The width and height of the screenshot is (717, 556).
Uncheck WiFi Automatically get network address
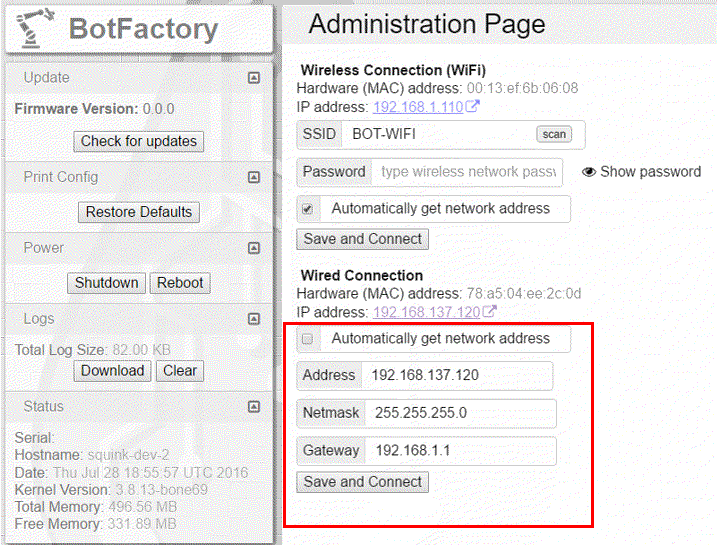click(x=308, y=209)
